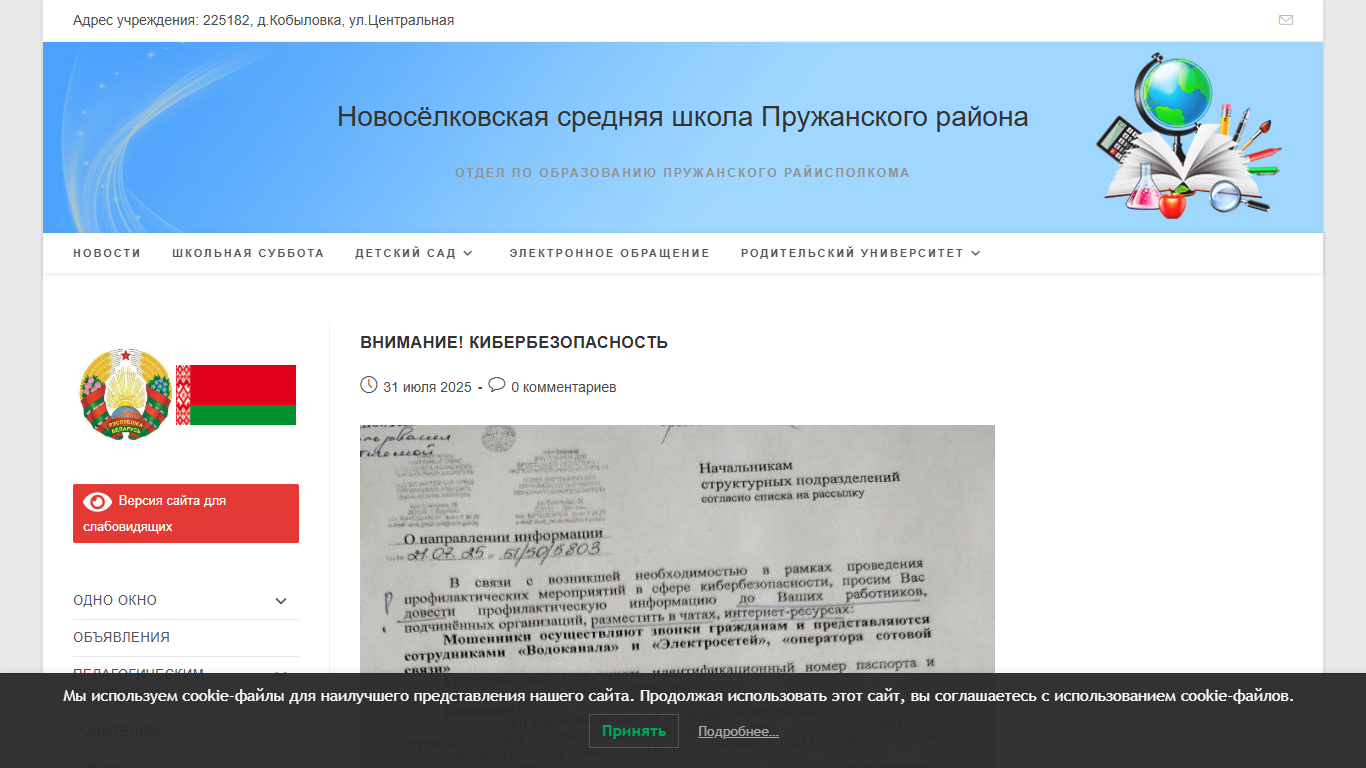Click the comment bubble icon

(x=497, y=385)
